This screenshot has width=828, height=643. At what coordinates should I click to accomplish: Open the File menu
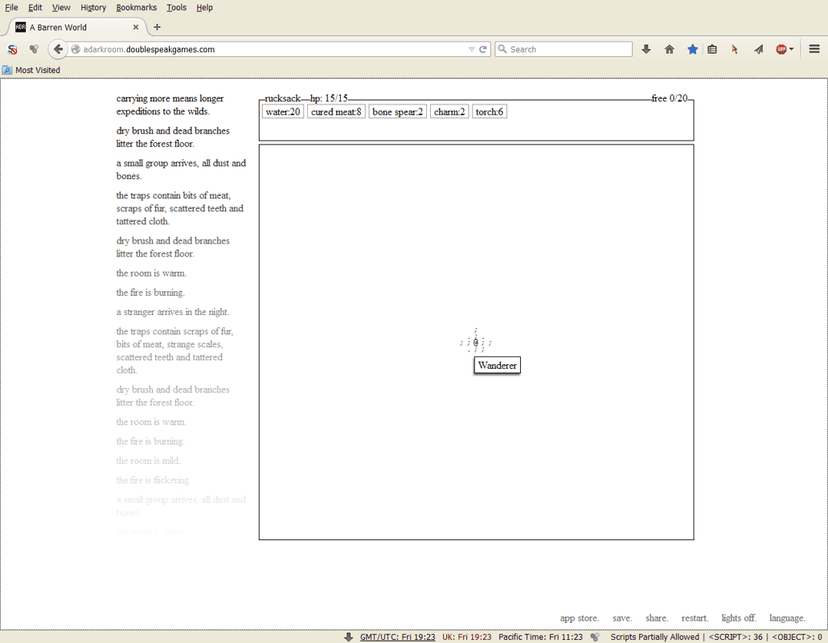tap(11, 7)
